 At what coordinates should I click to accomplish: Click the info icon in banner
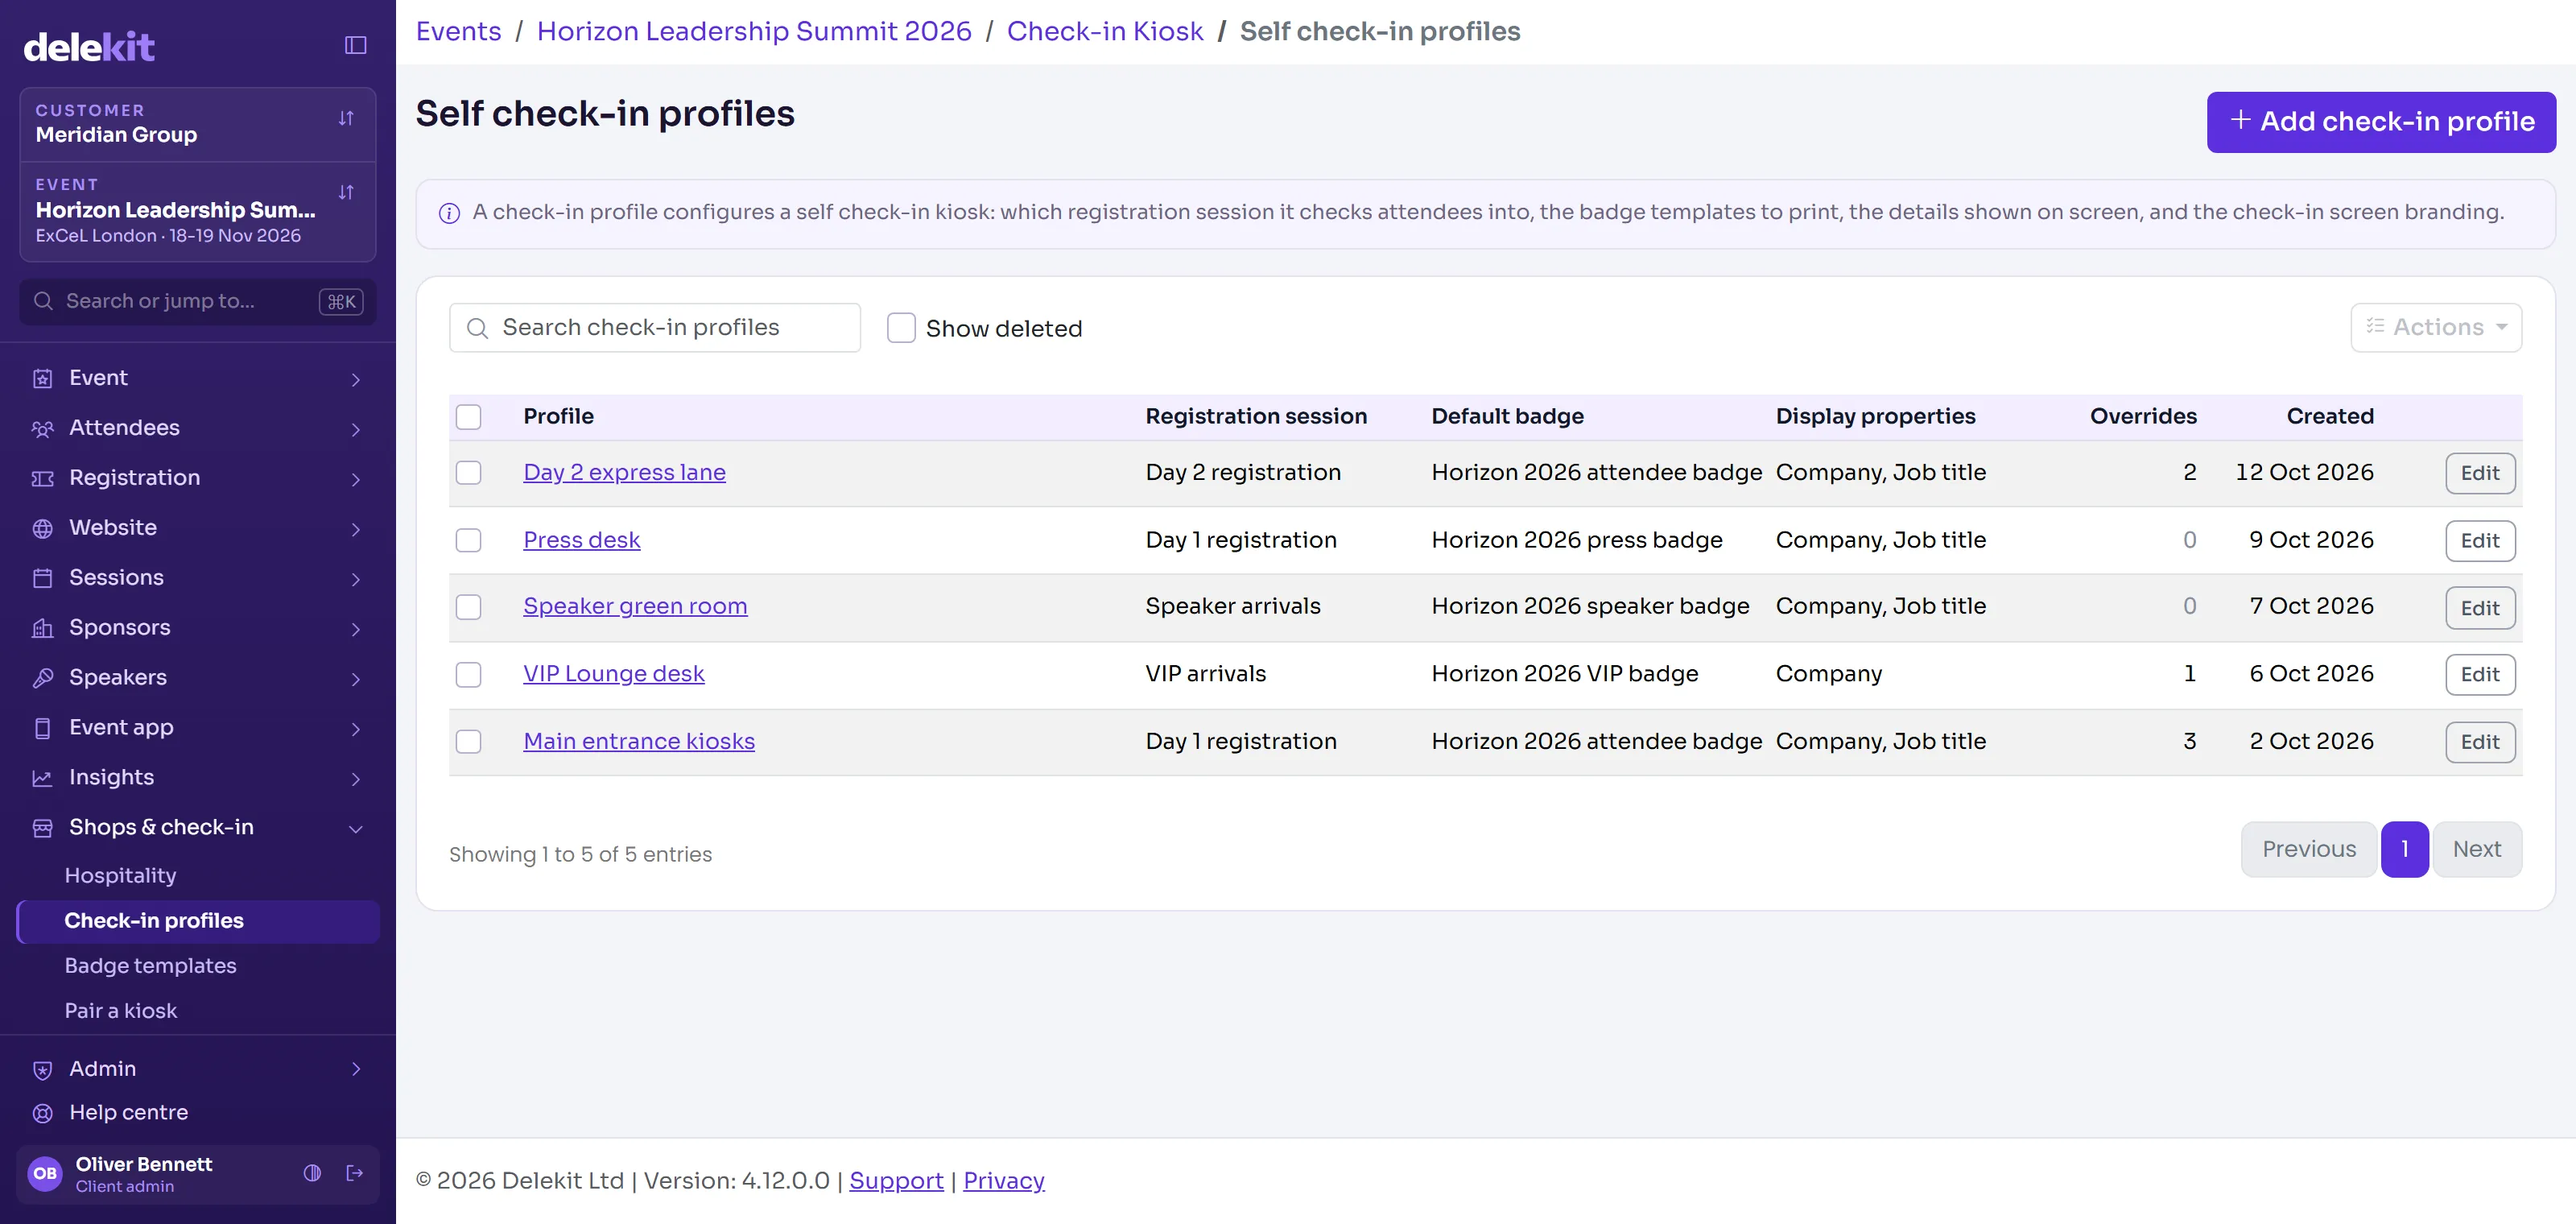click(x=449, y=213)
